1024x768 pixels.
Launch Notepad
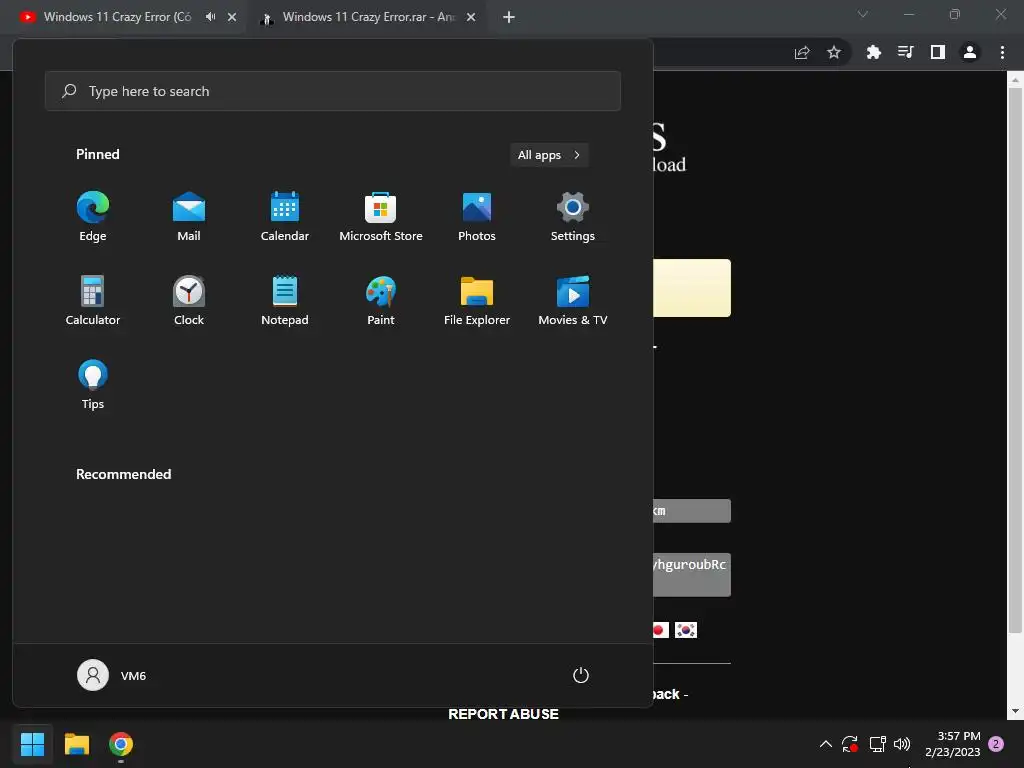point(285,300)
